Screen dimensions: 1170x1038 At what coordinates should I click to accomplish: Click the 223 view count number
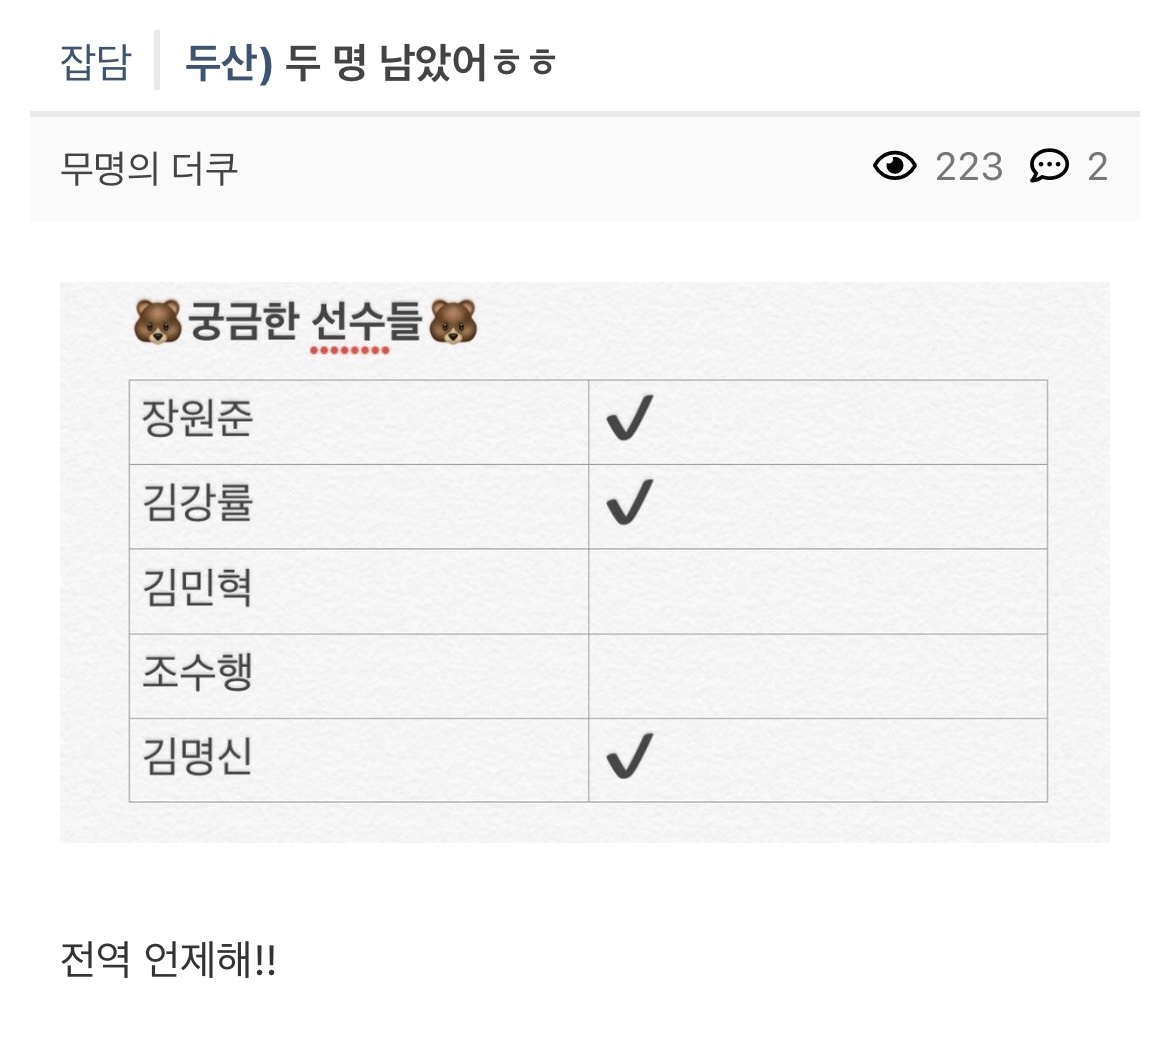[969, 167]
